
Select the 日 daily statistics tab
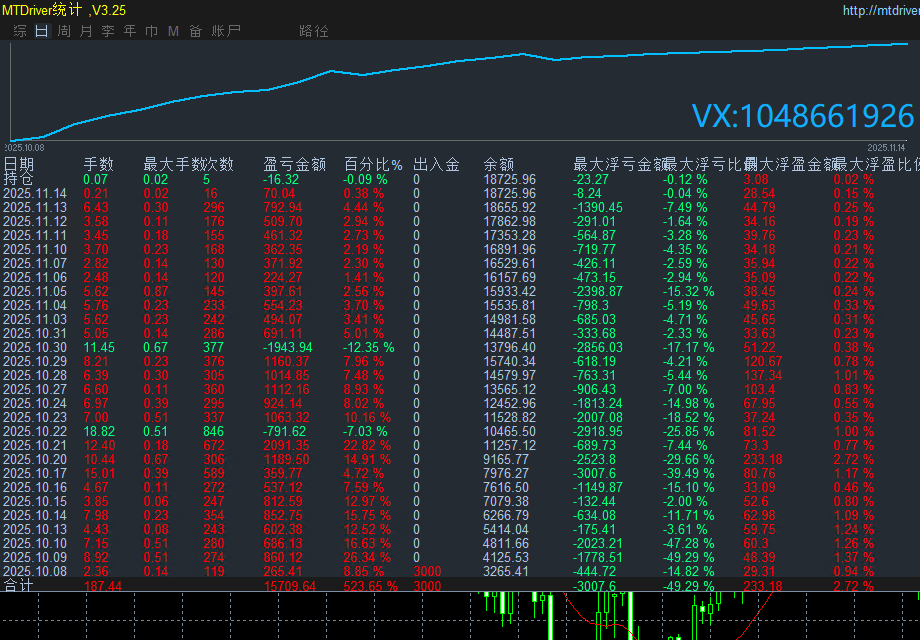click(x=41, y=31)
